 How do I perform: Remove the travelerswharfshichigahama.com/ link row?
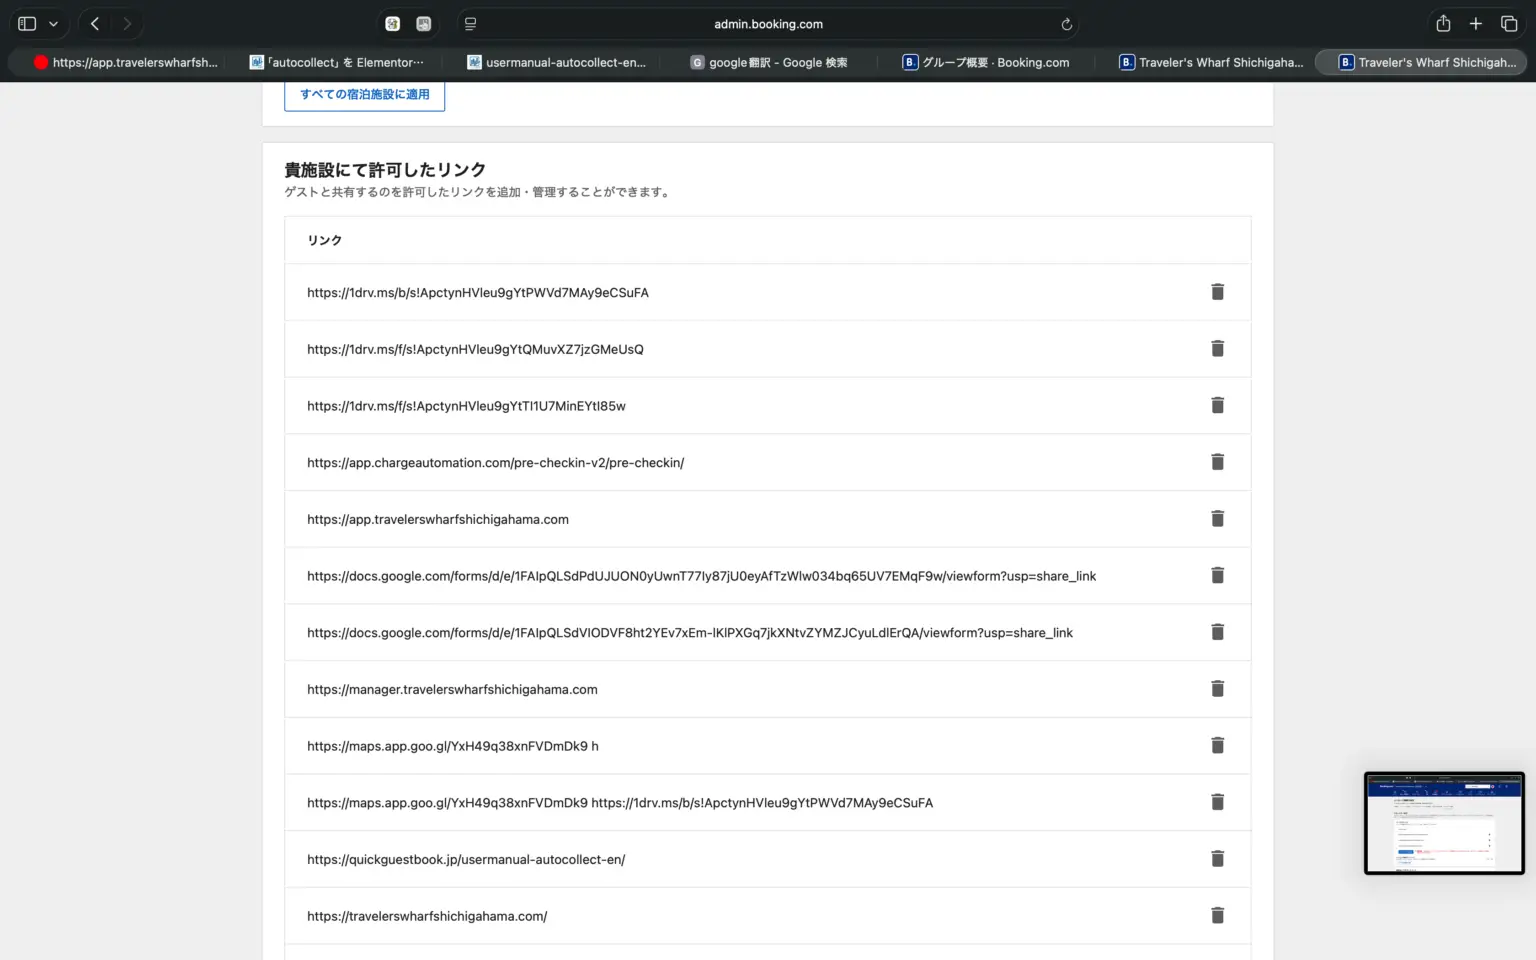pyautogui.click(x=1217, y=916)
